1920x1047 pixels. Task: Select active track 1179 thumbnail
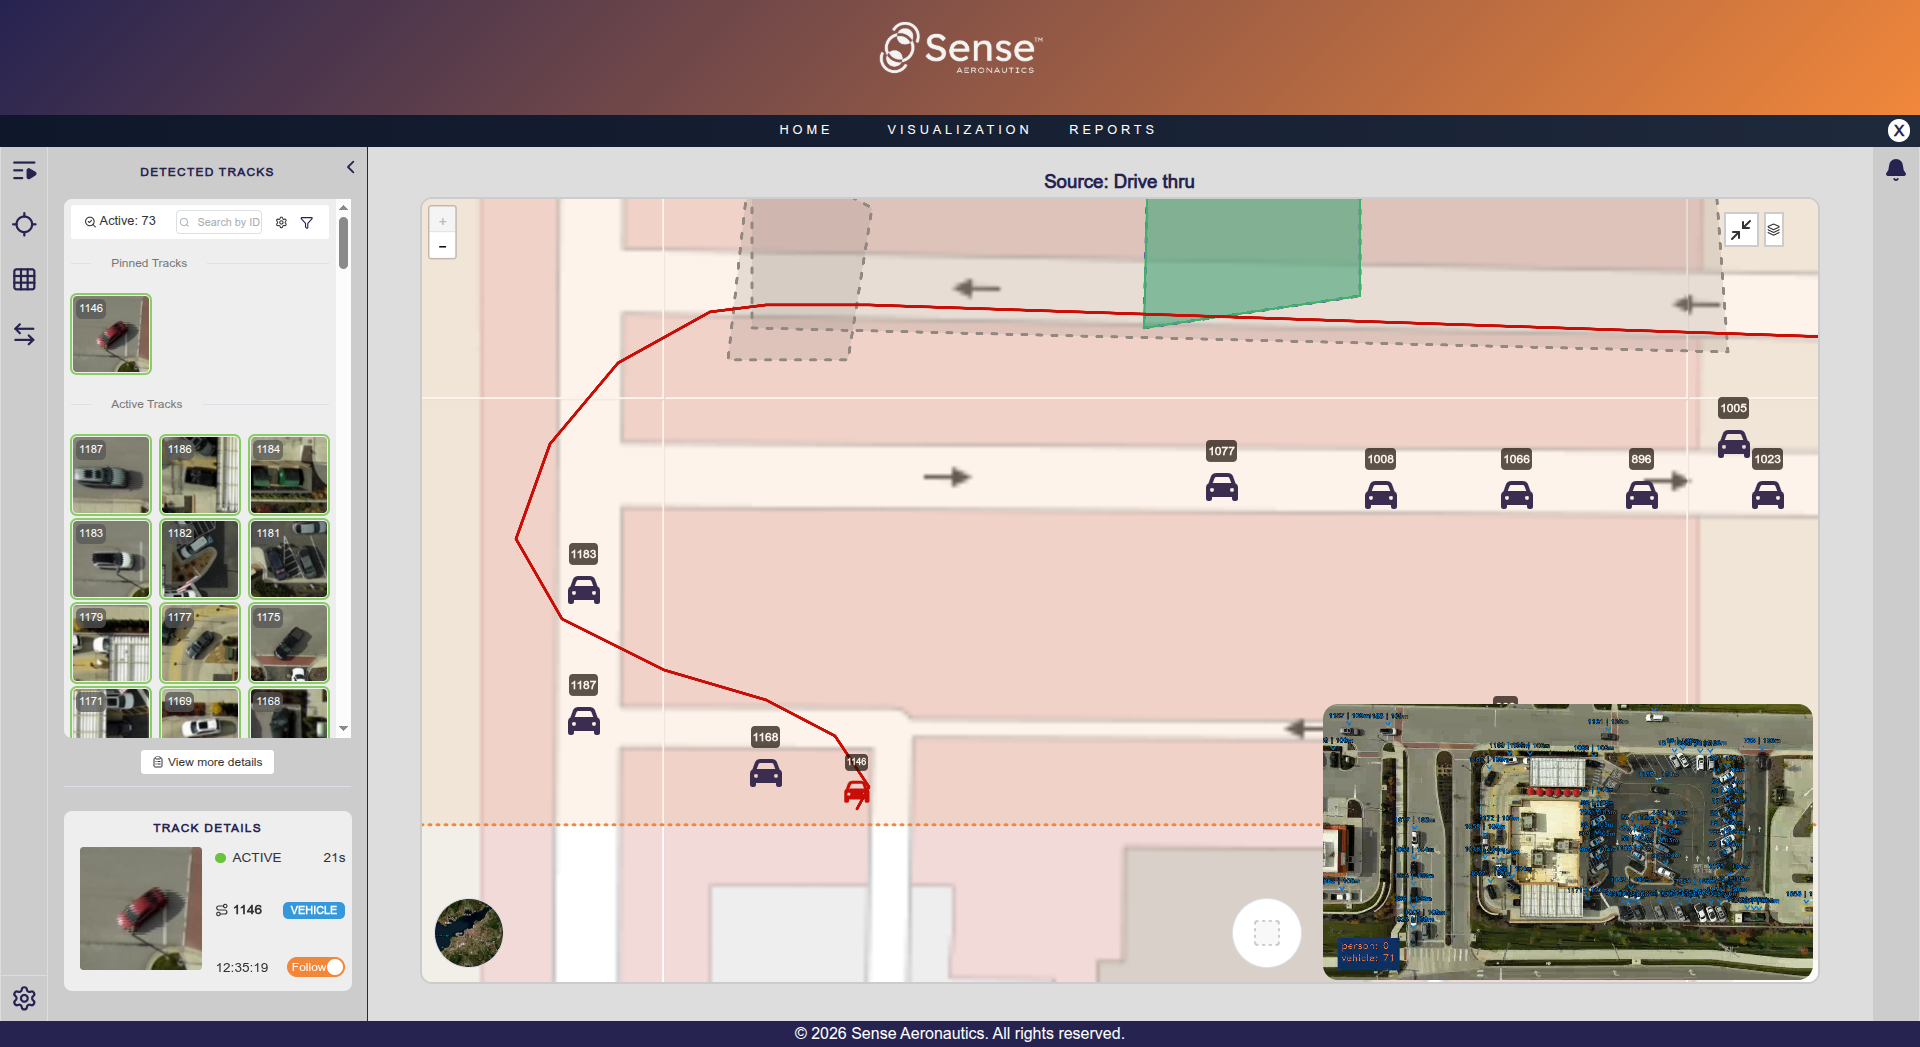(111, 643)
